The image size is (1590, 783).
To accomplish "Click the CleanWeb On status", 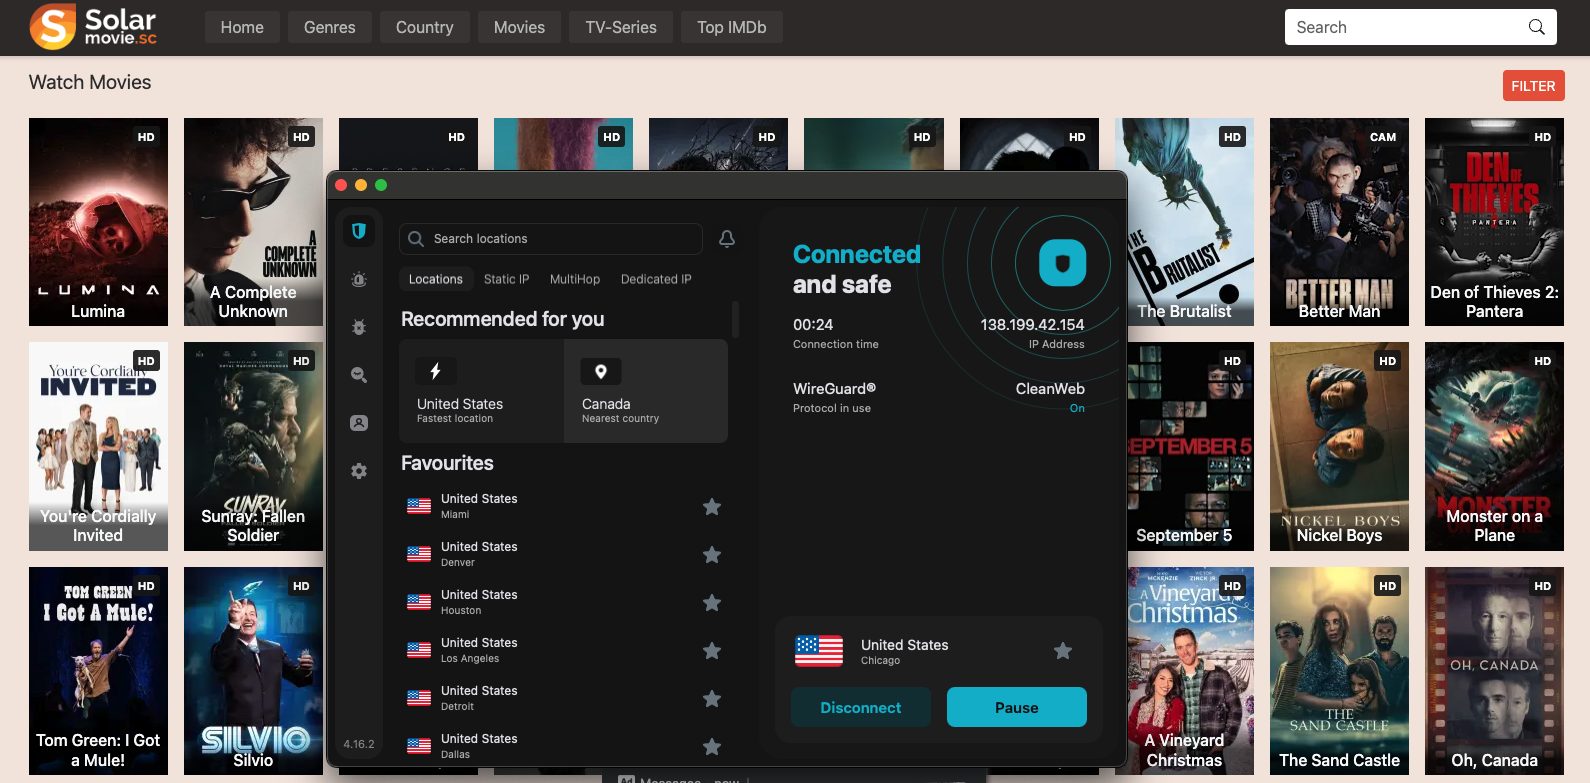I will click(1077, 408).
